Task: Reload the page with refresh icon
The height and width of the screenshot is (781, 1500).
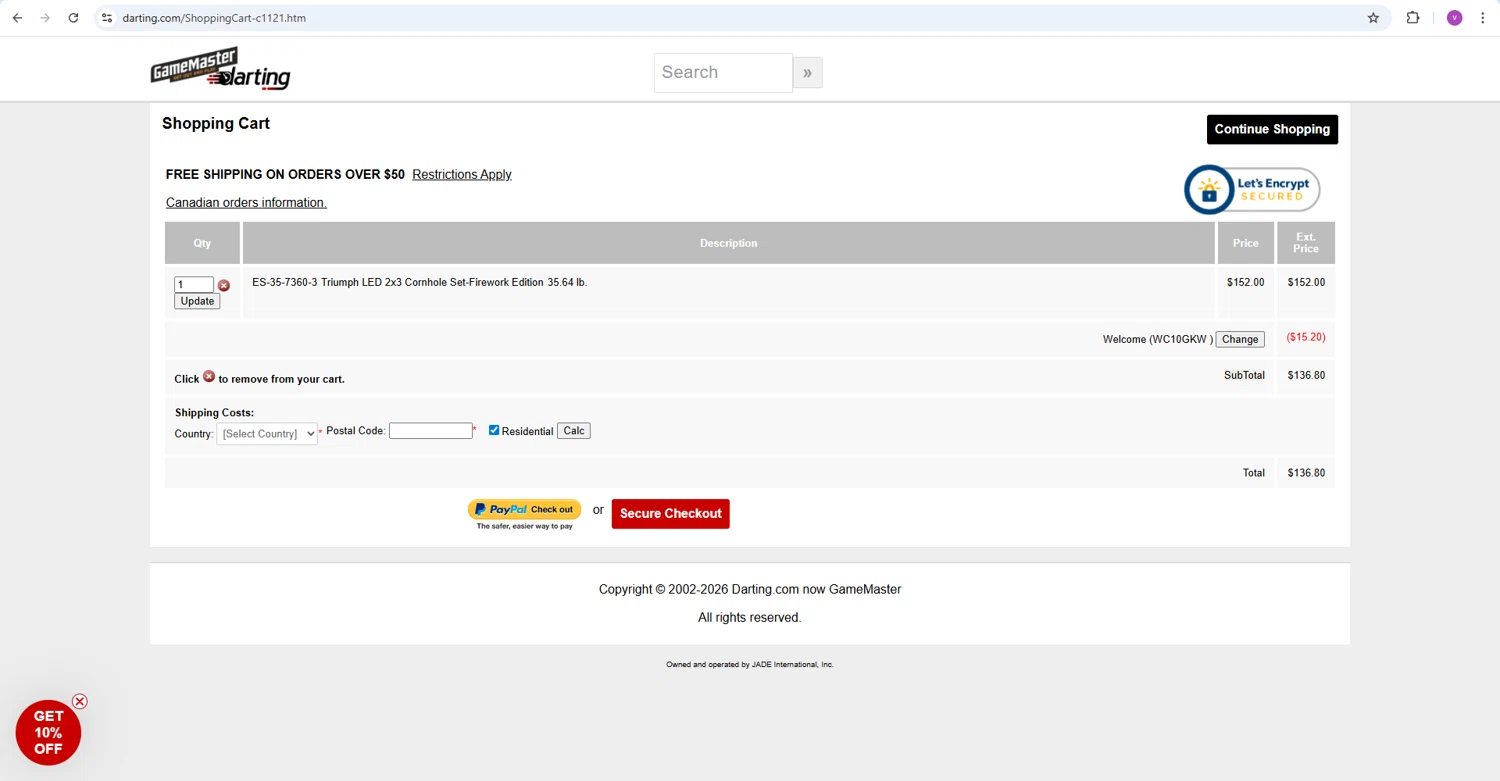Action: 73,18
